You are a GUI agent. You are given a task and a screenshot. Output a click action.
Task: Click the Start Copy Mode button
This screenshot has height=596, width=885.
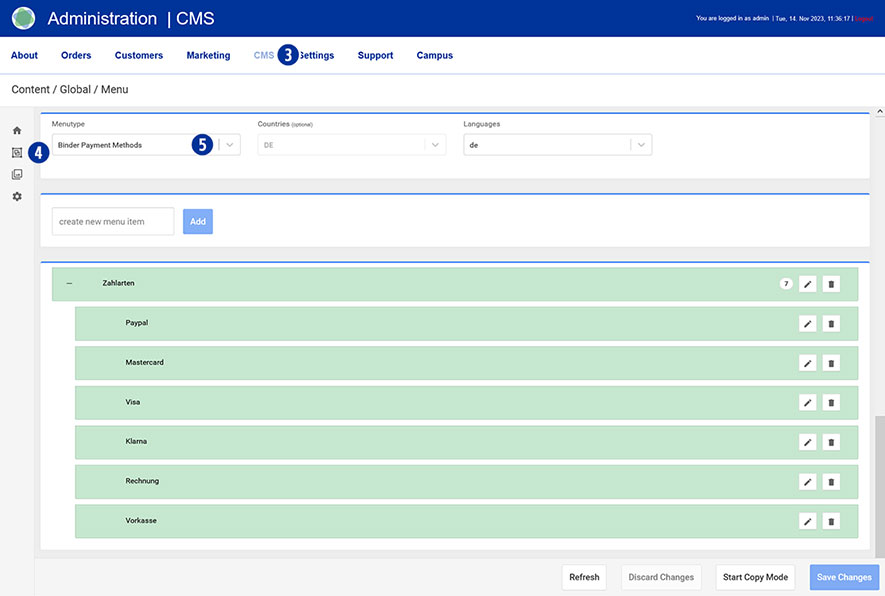755,577
